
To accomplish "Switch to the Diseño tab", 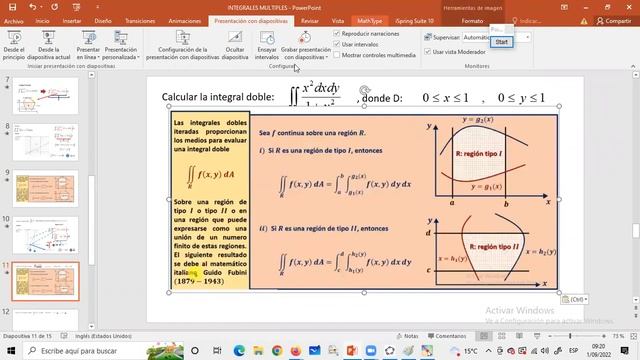I will point(103,21).
